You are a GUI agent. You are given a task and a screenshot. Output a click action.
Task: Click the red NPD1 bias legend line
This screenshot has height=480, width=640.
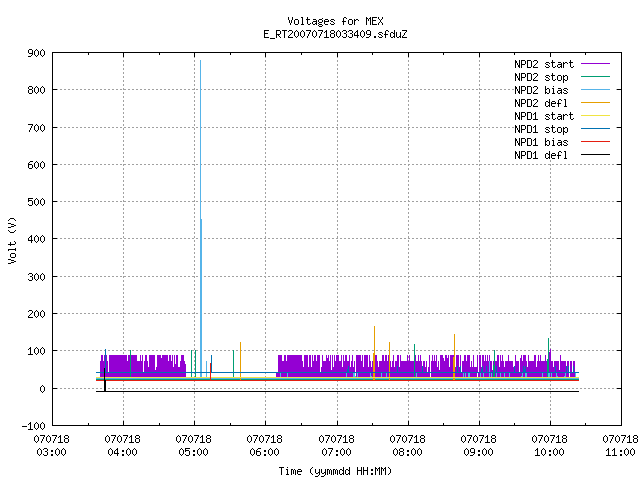tap(596, 142)
